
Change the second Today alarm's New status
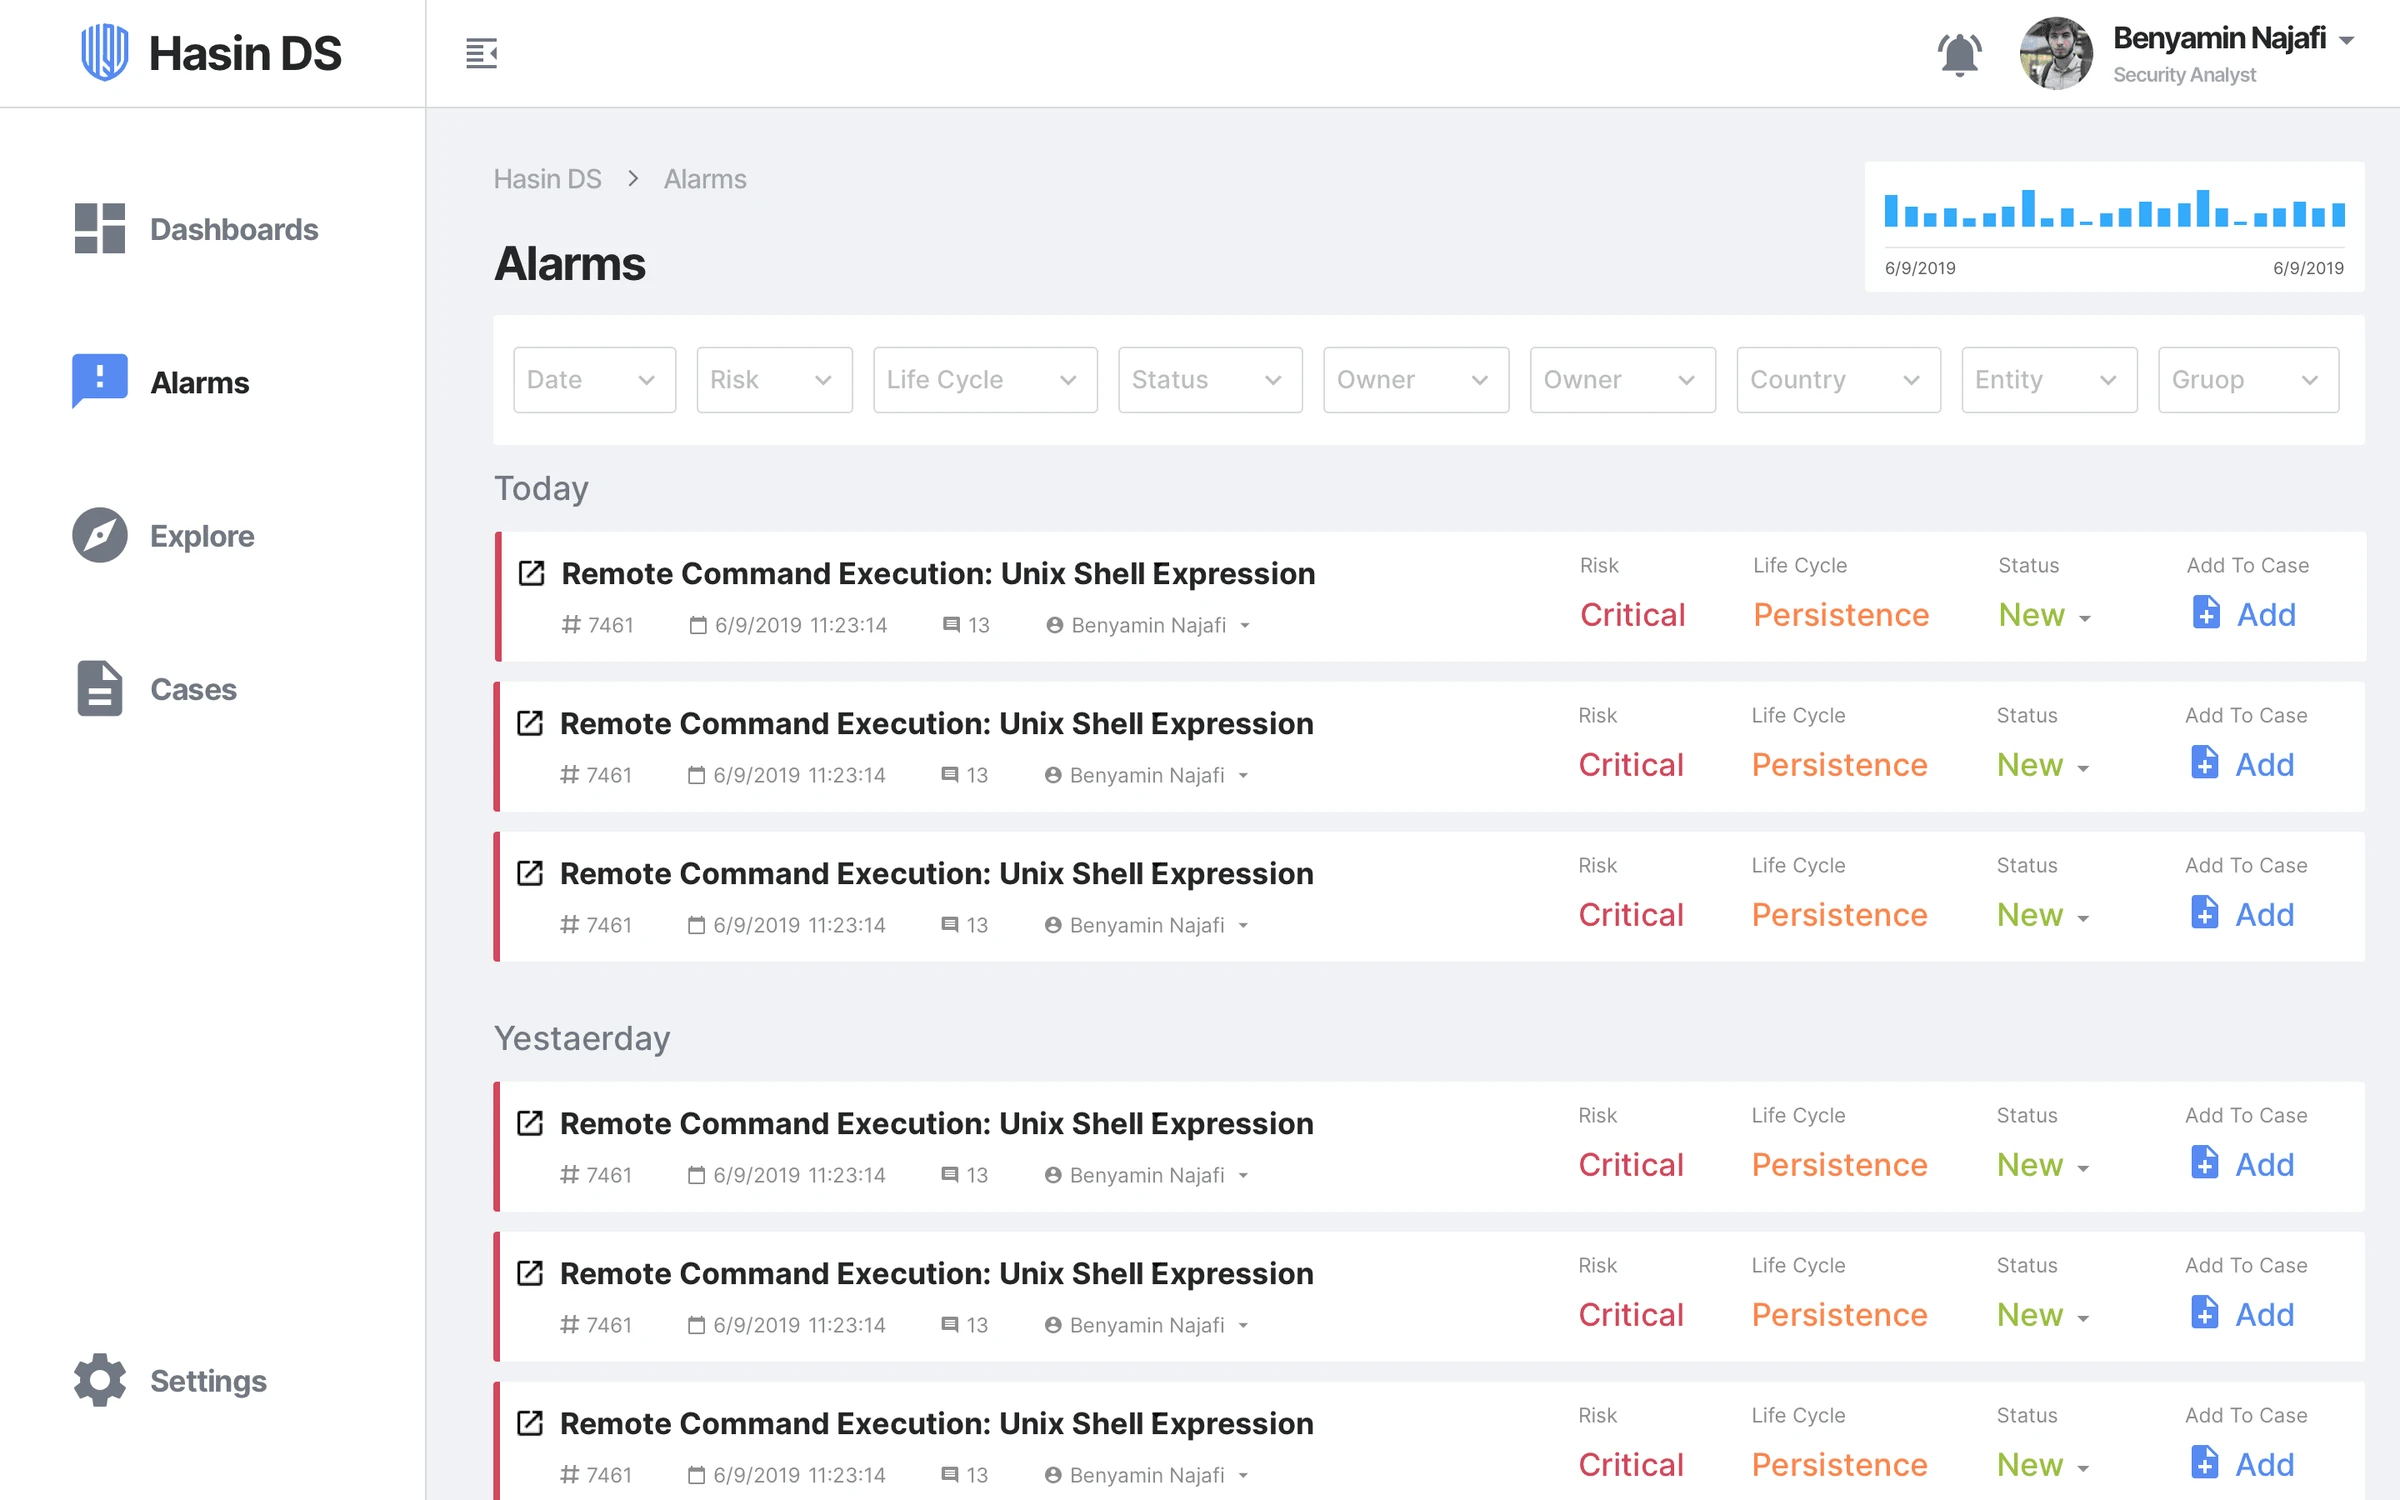point(2043,765)
